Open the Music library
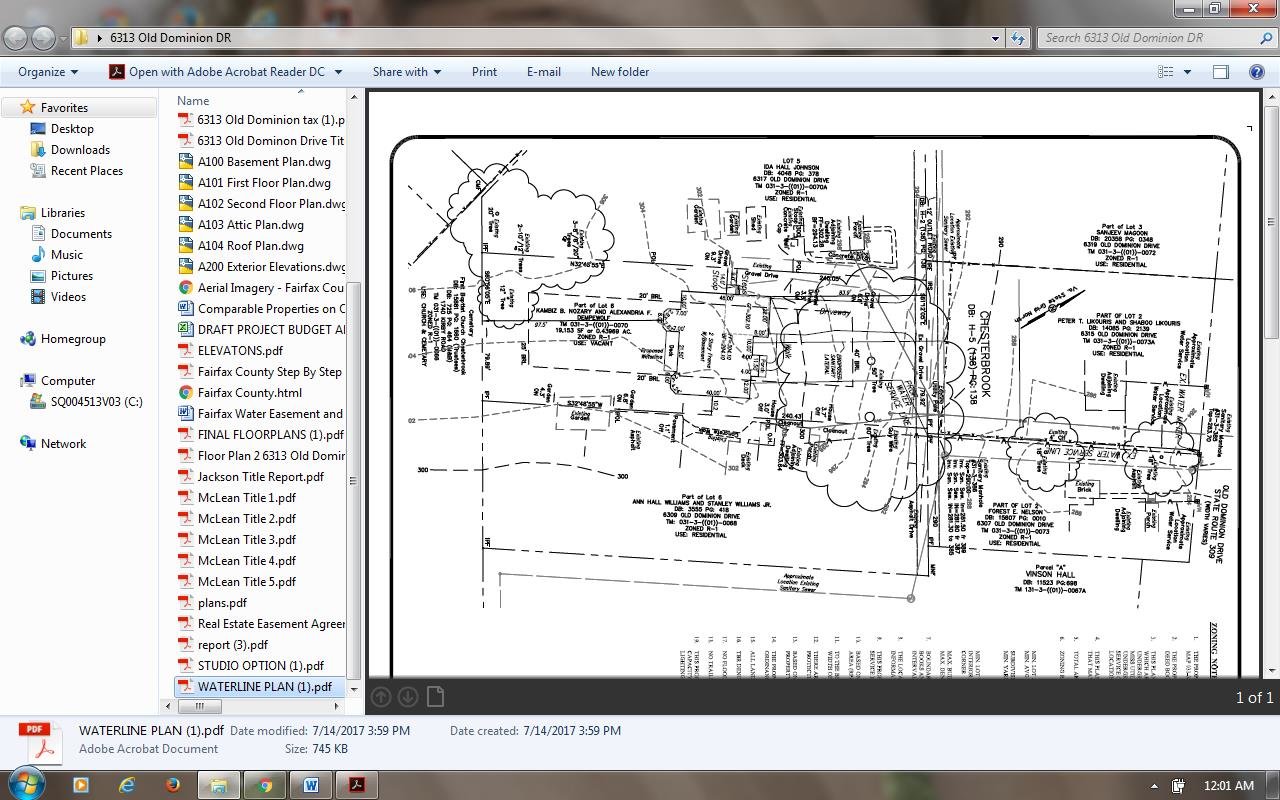The width and height of the screenshot is (1280, 800). click(67, 255)
